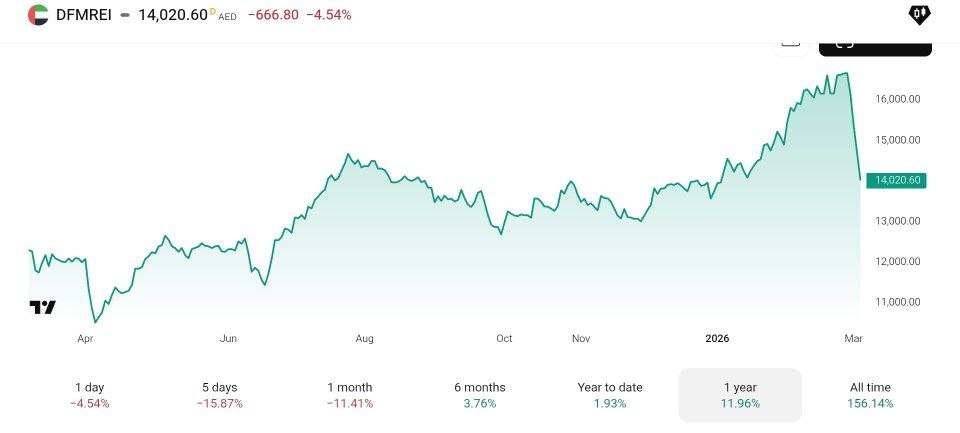
Task: Click the partially visible white chart button
Action: tap(790, 41)
